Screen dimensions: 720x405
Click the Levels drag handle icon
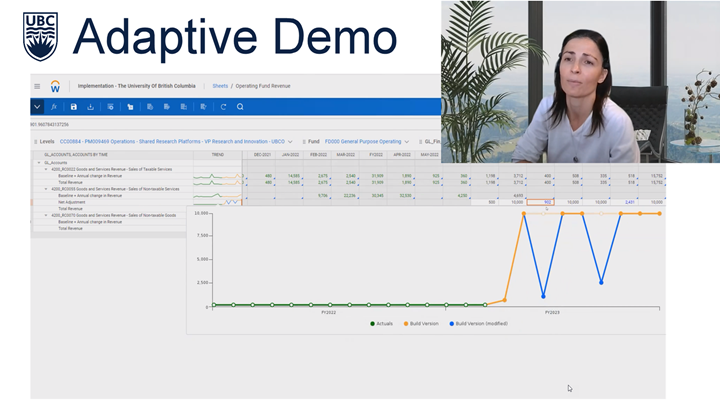(x=35, y=142)
